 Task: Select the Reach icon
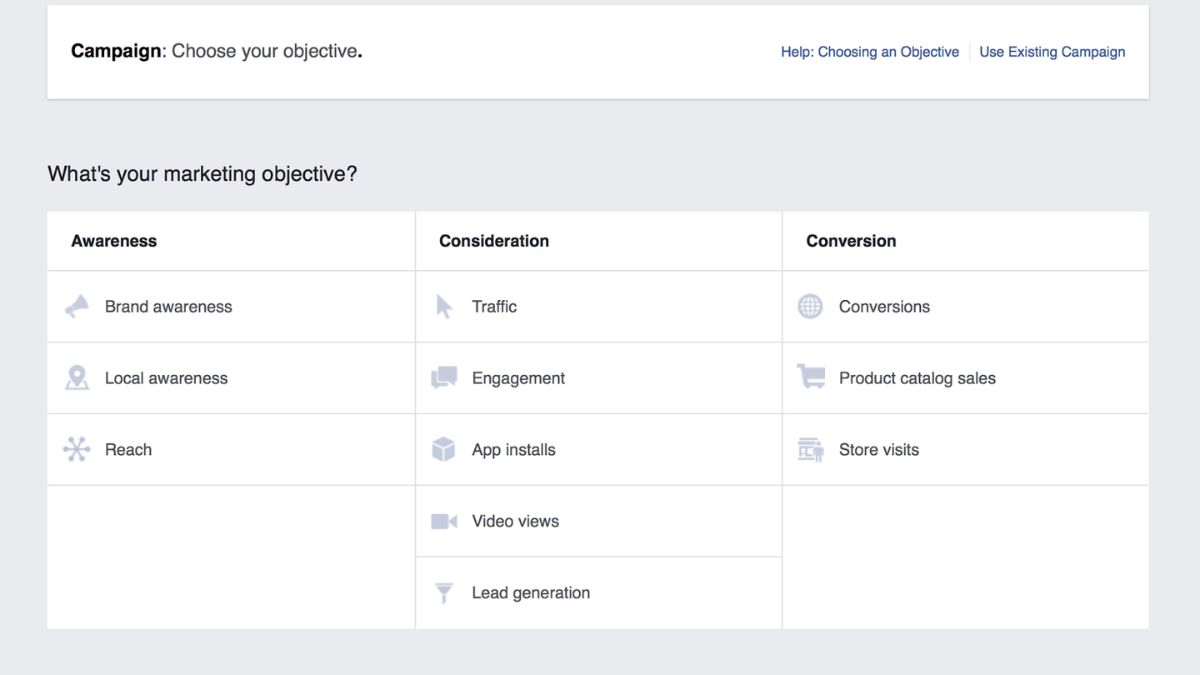click(79, 449)
